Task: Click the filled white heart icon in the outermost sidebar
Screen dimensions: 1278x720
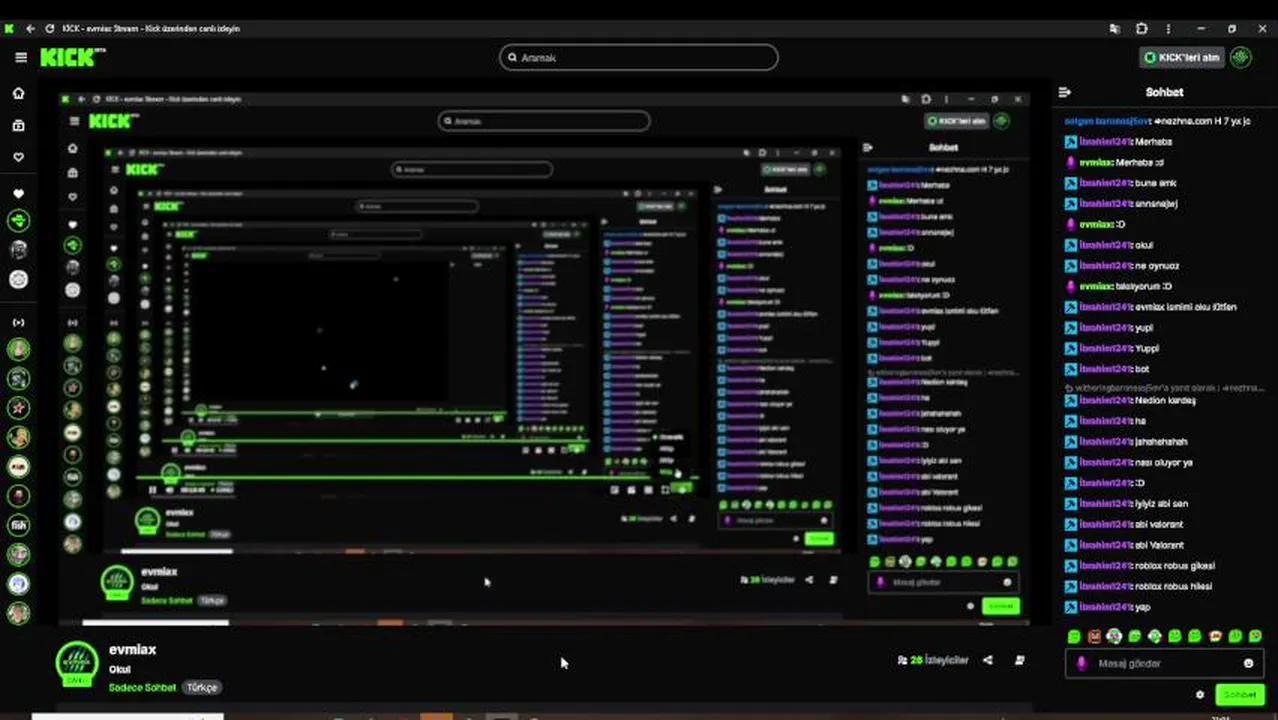Action: click(18, 194)
